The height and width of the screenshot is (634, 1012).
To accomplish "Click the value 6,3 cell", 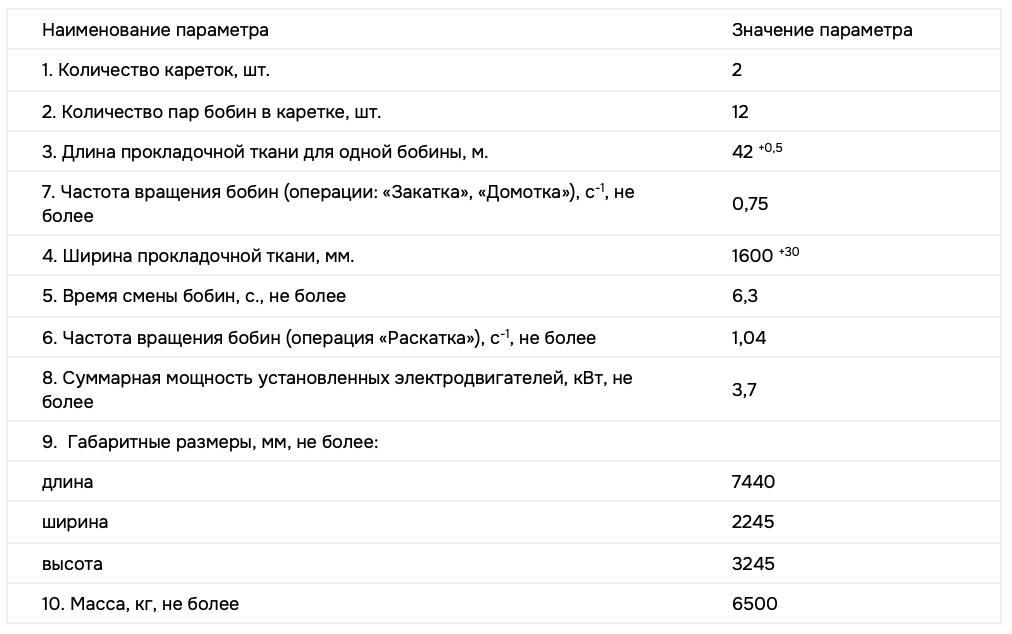I will point(744,296).
